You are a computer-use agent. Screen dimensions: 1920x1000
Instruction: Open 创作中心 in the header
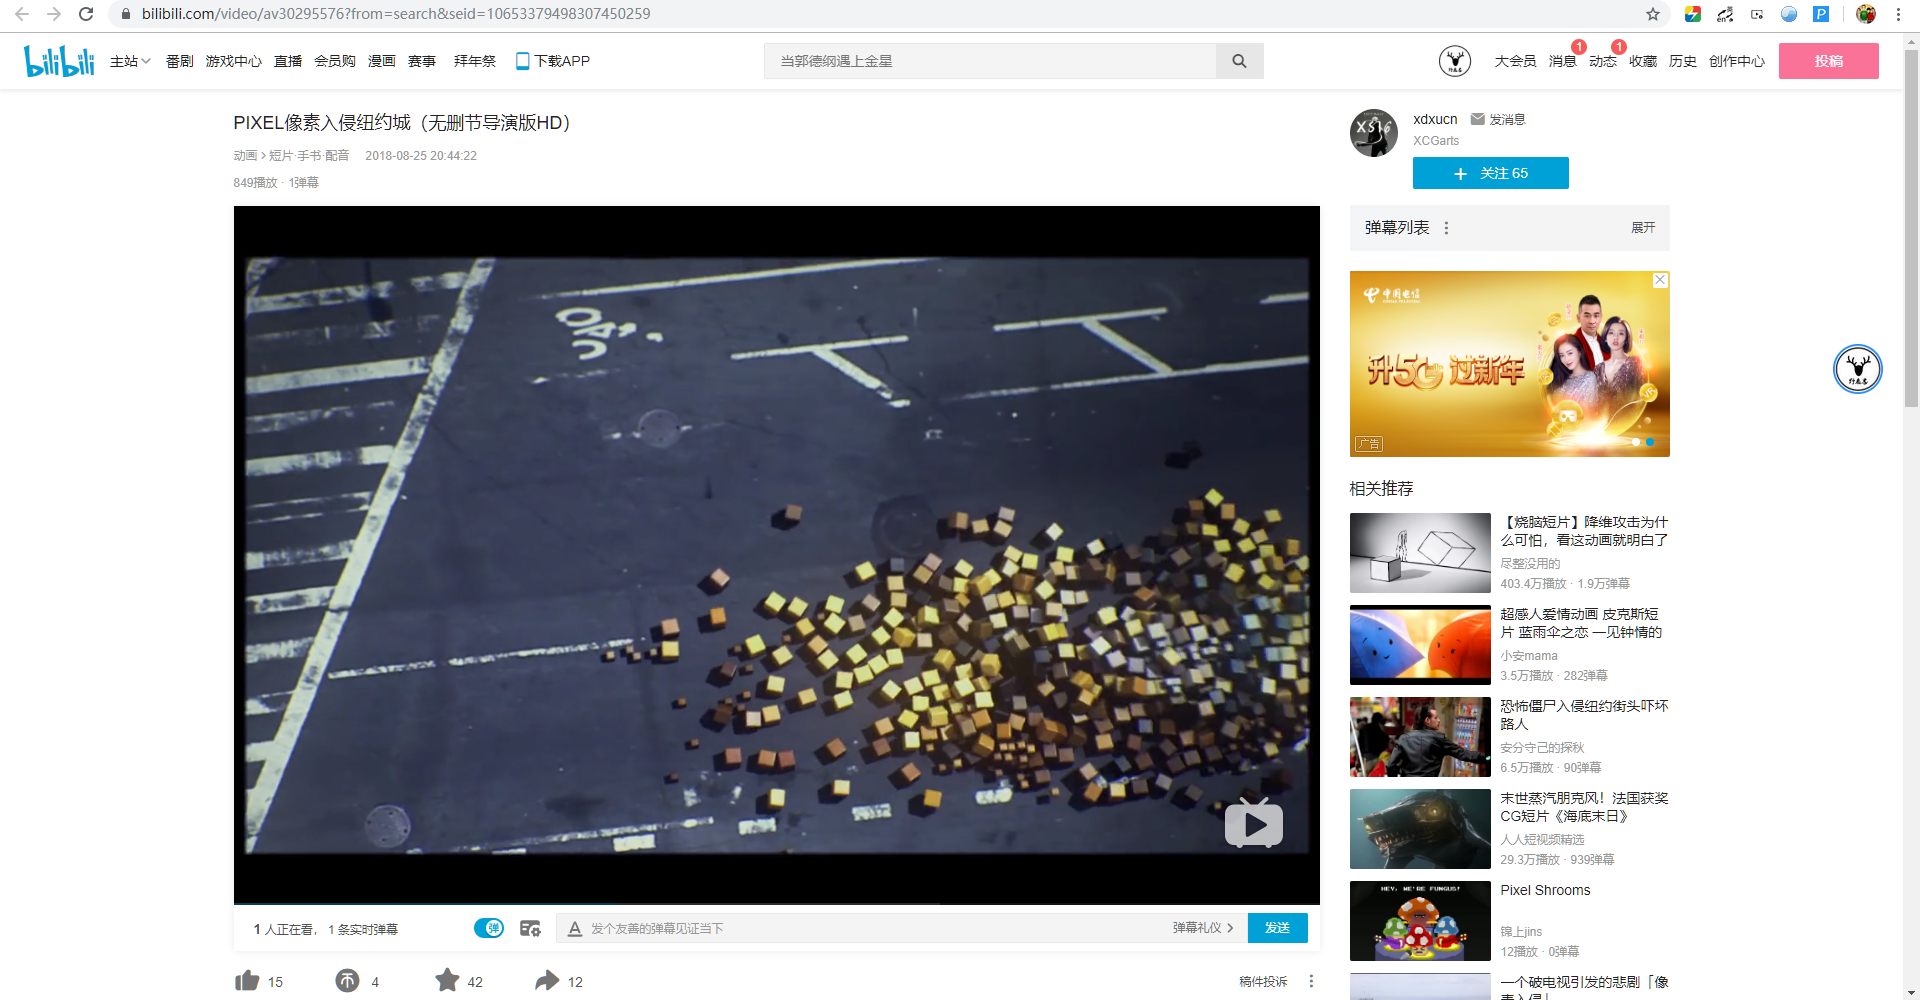(1736, 61)
